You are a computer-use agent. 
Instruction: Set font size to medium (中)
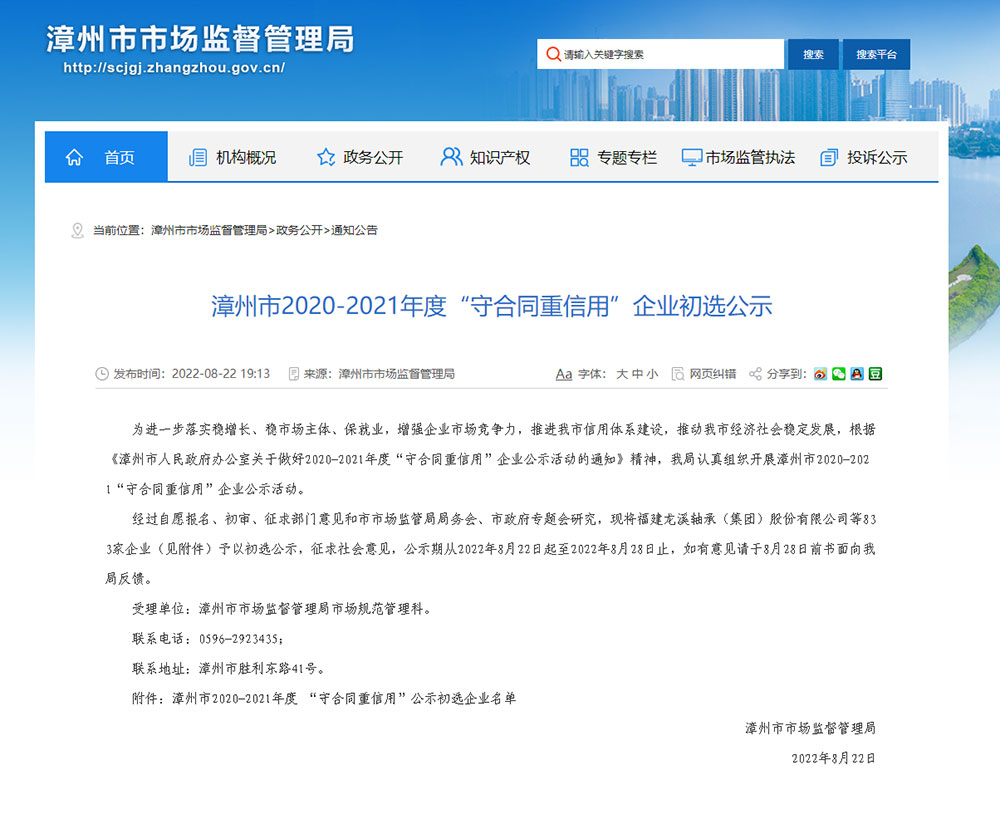637,374
